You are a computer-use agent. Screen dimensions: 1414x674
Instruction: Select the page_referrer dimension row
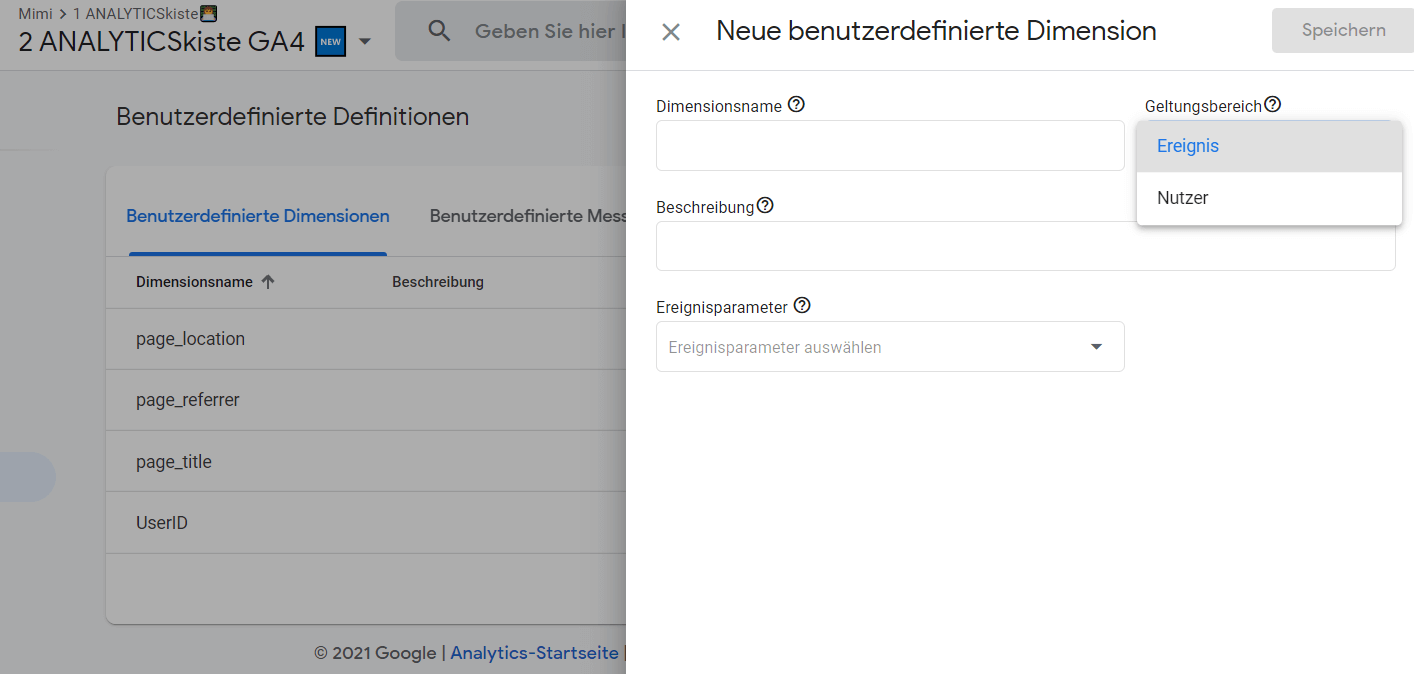point(190,400)
